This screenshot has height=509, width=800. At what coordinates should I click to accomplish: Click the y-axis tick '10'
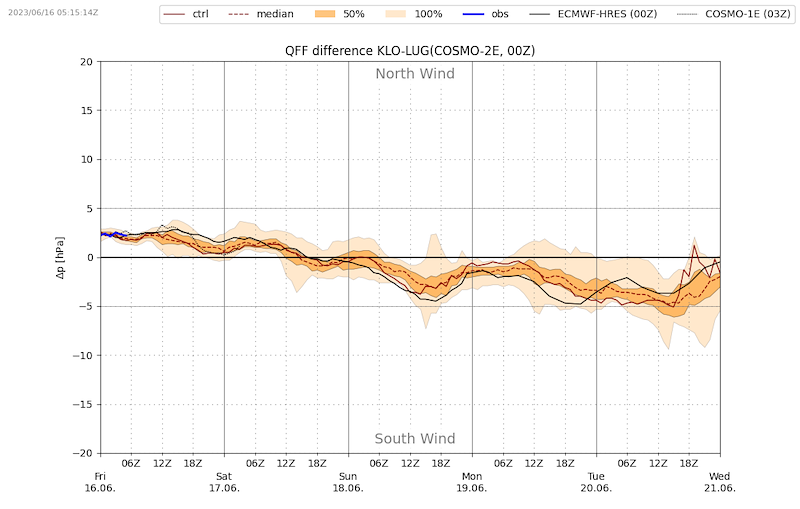[87, 160]
